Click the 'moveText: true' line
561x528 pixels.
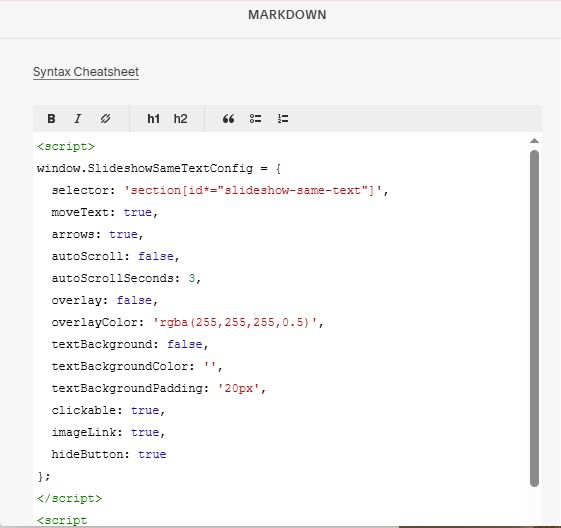[104, 212]
